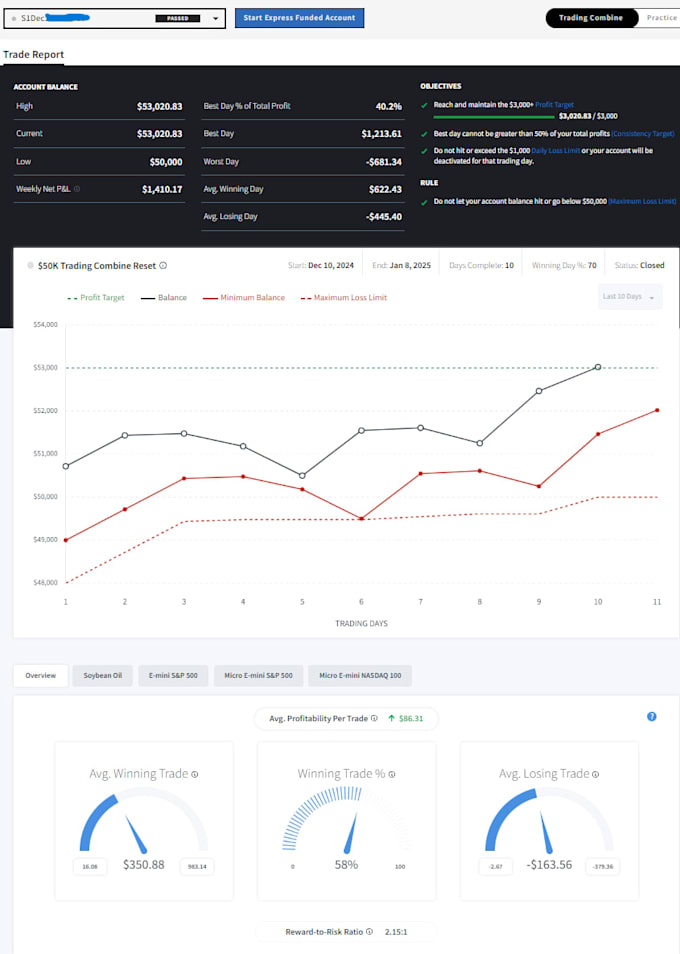The height and width of the screenshot is (954, 680).
Task: Select the Overview tab
Action: [41, 675]
